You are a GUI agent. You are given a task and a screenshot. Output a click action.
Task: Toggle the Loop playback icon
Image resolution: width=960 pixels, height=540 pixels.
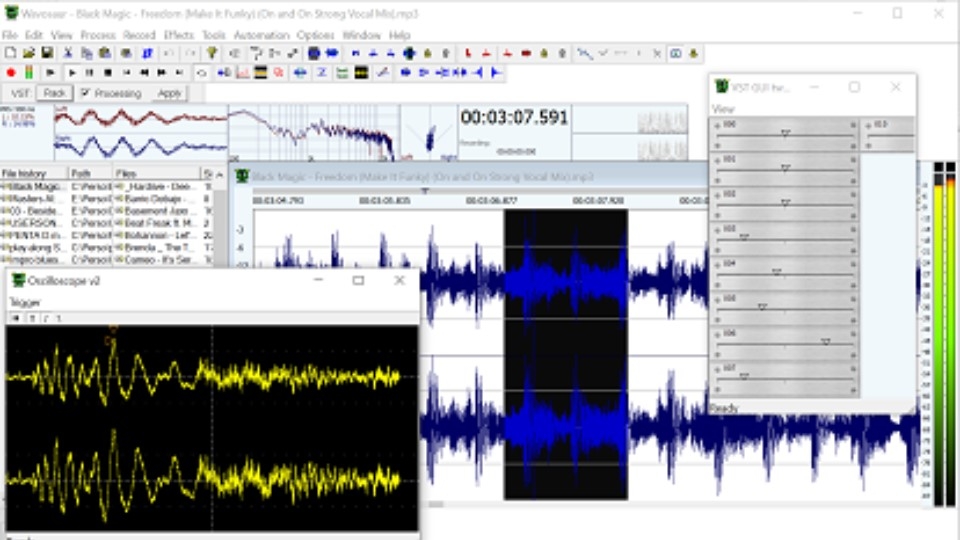201,73
